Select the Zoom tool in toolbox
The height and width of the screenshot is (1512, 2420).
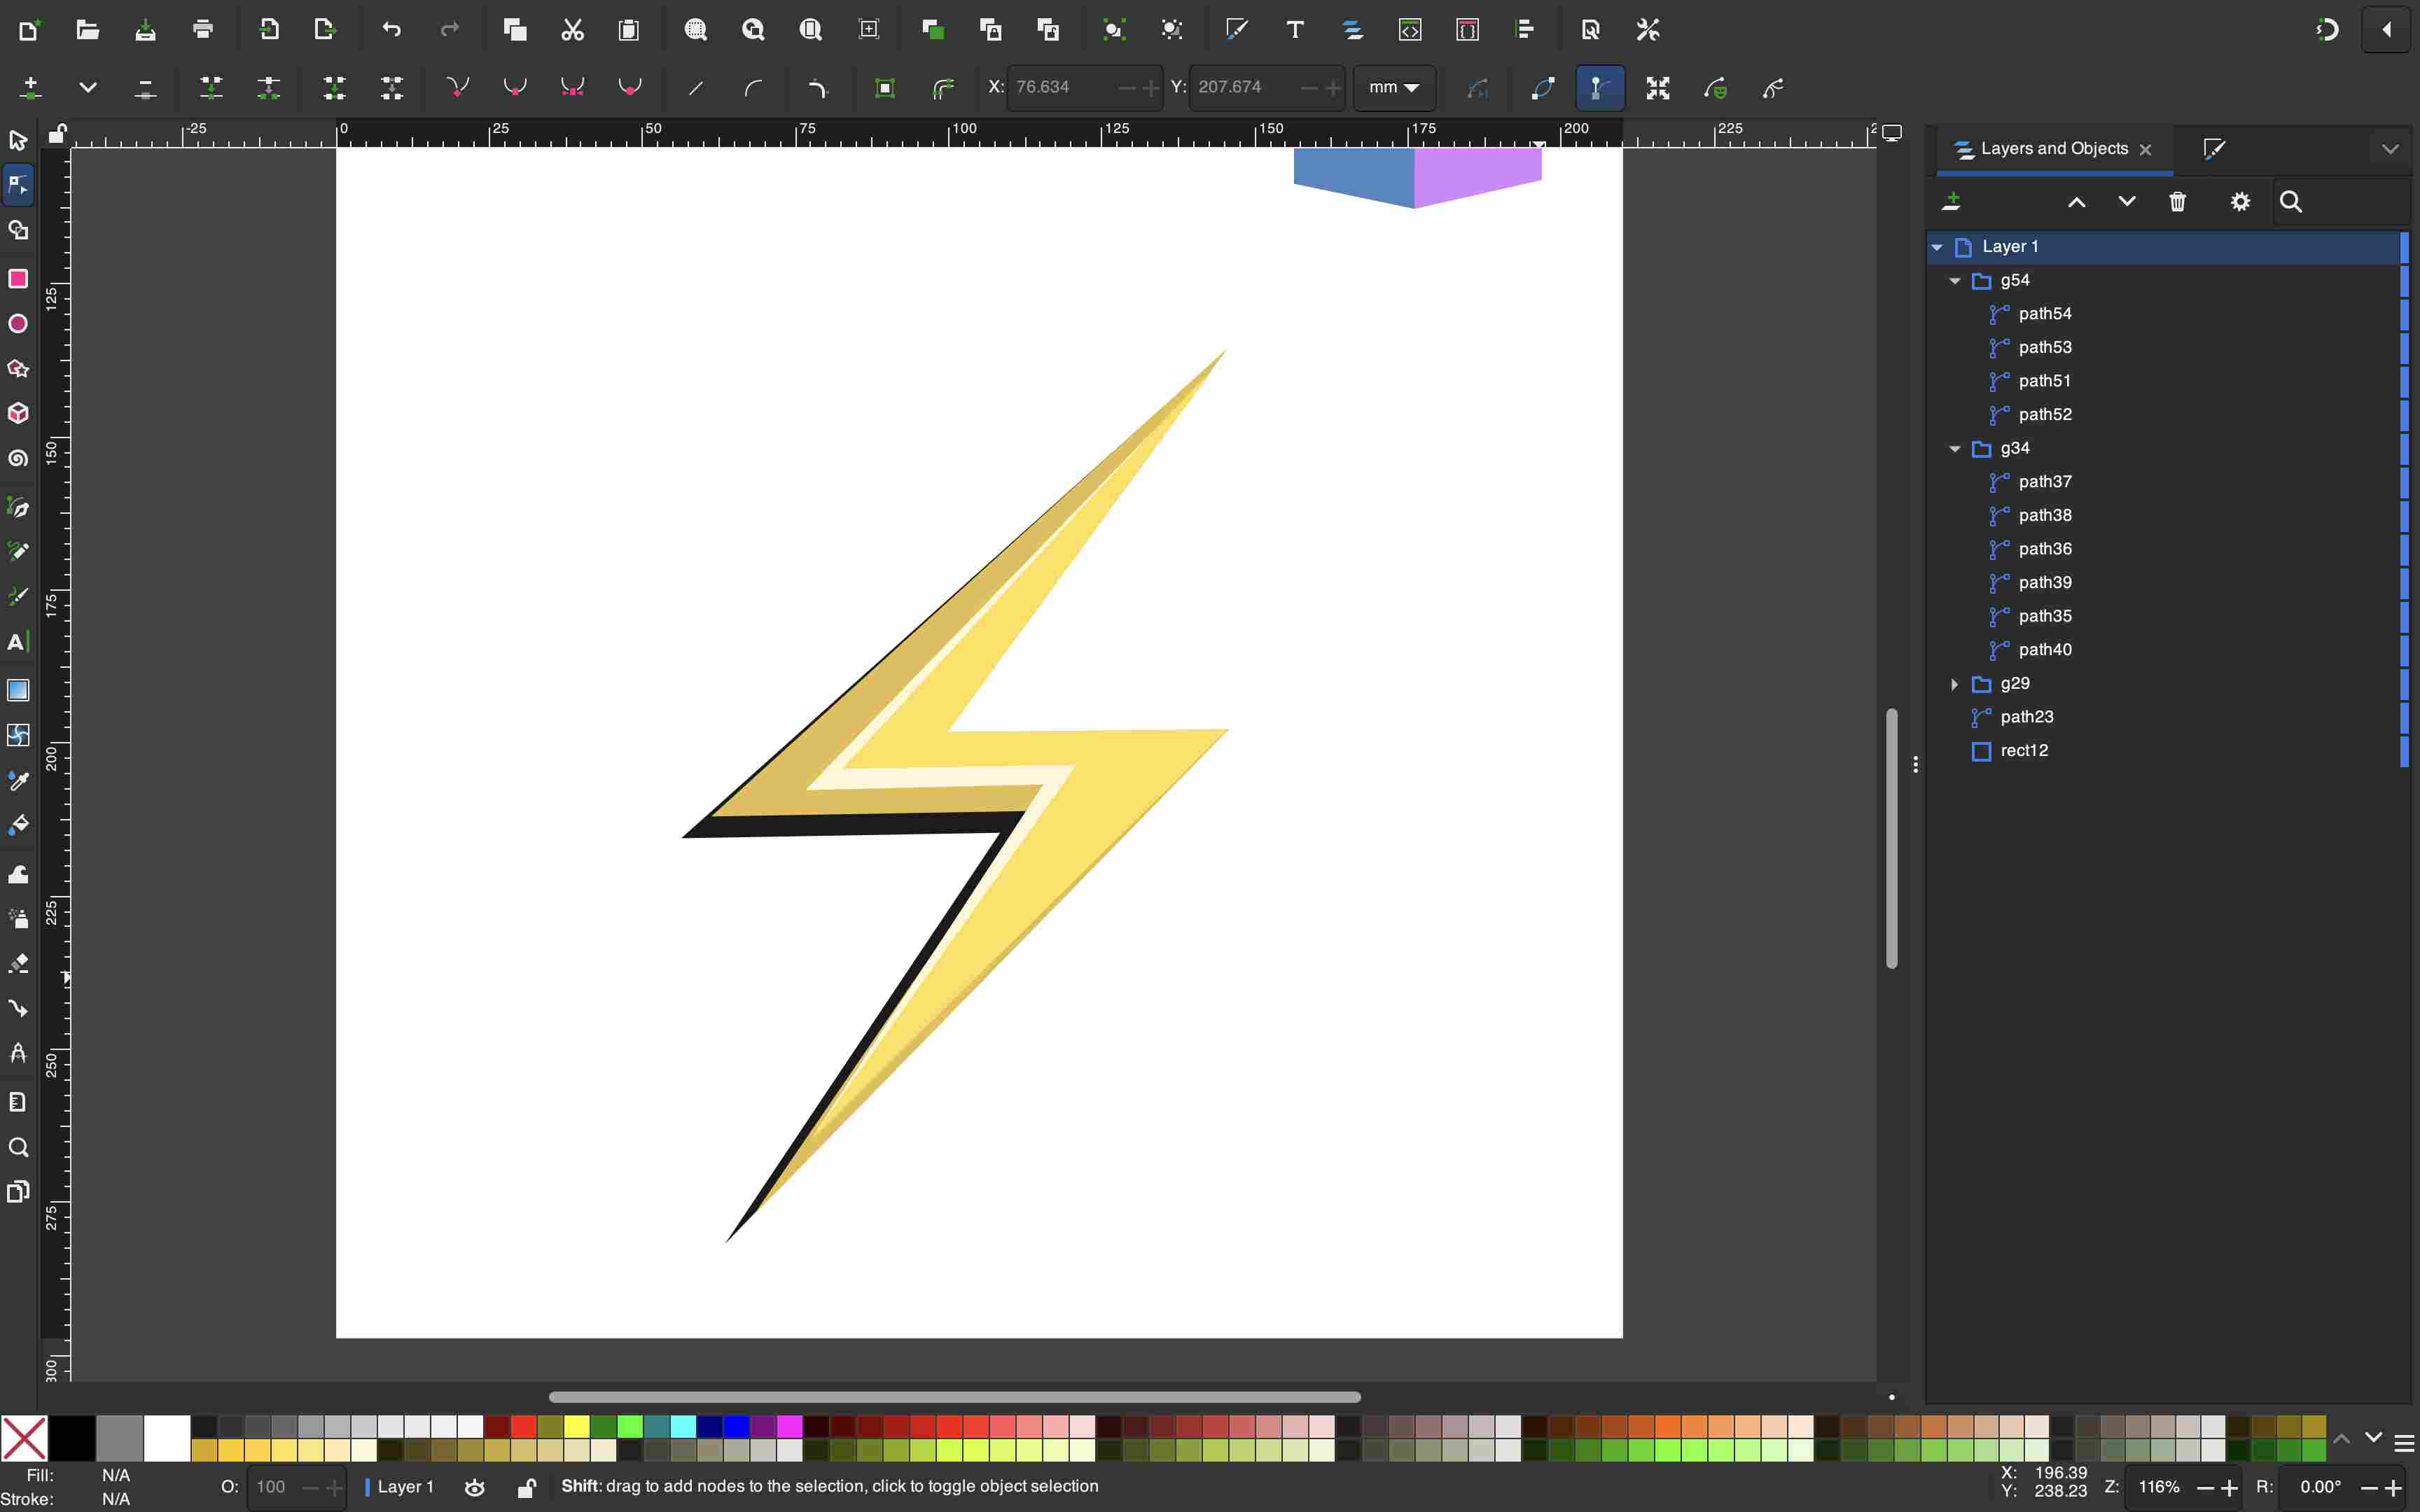point(18,1147)
